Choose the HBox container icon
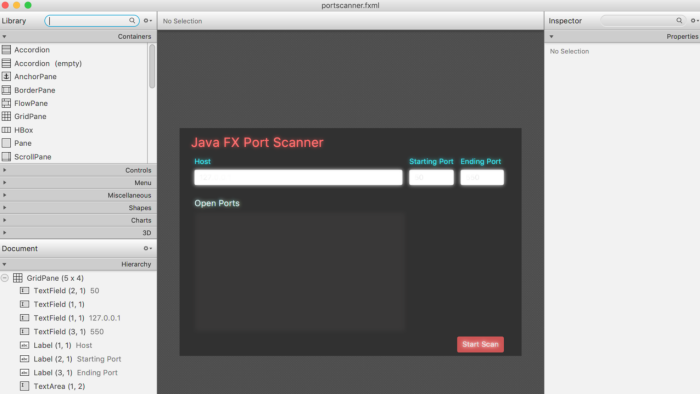Viewport: 700px width, 394px height. pos(6,130)
